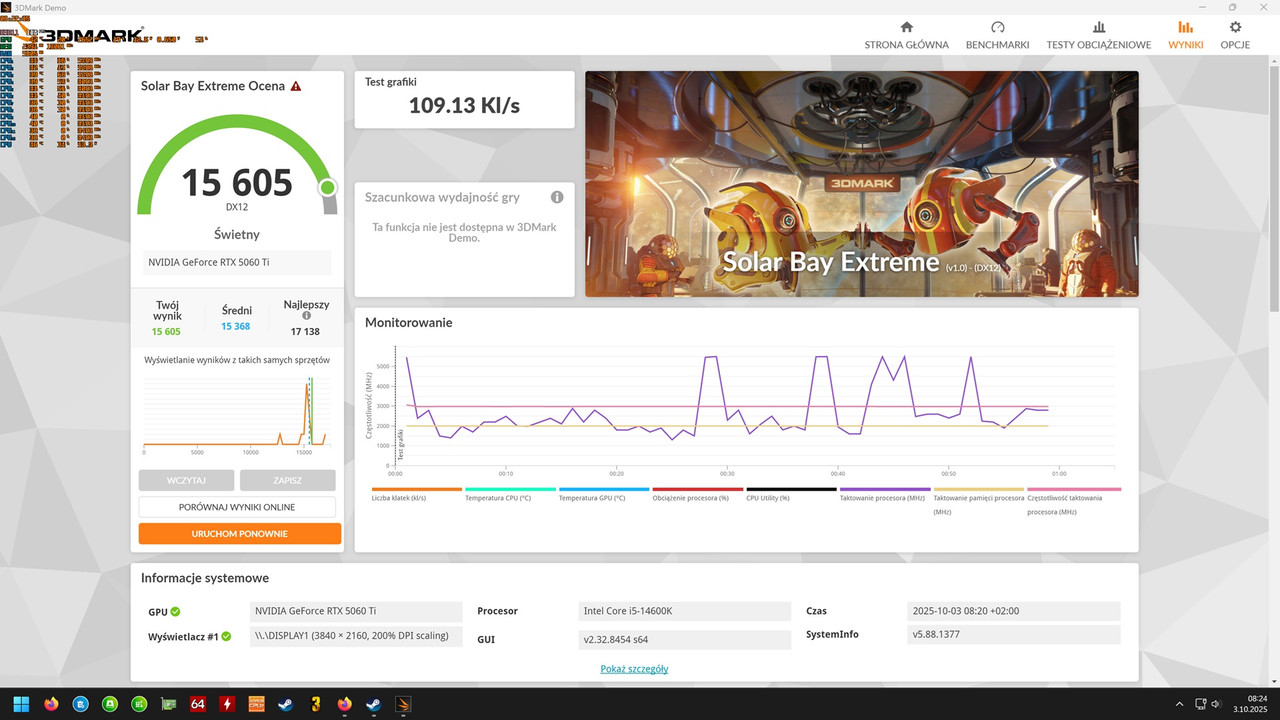
Task: Click the SystemInfo version v5.88.1377
Action: [x=1014, y=634]
